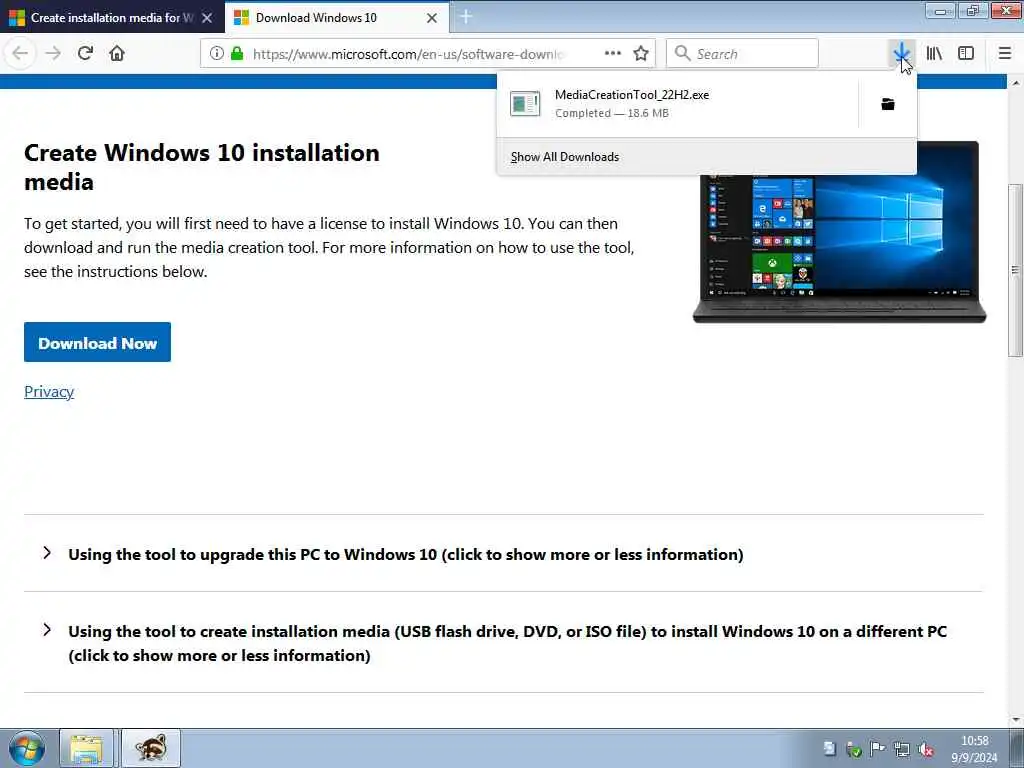Open containing folder for MediaCreationTool download
The width and height of the screenshot is (1024, 768).
(888, 104)
